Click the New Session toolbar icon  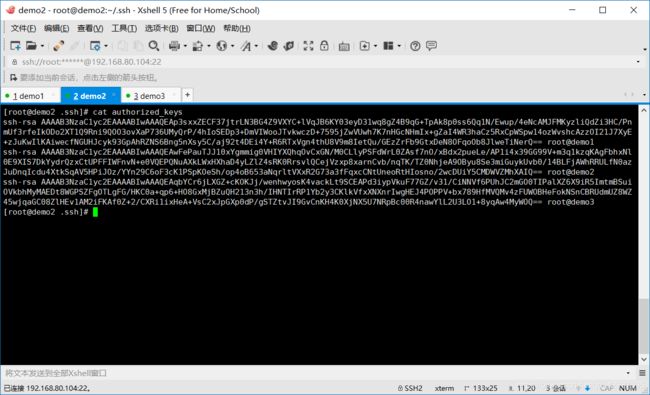15,46
